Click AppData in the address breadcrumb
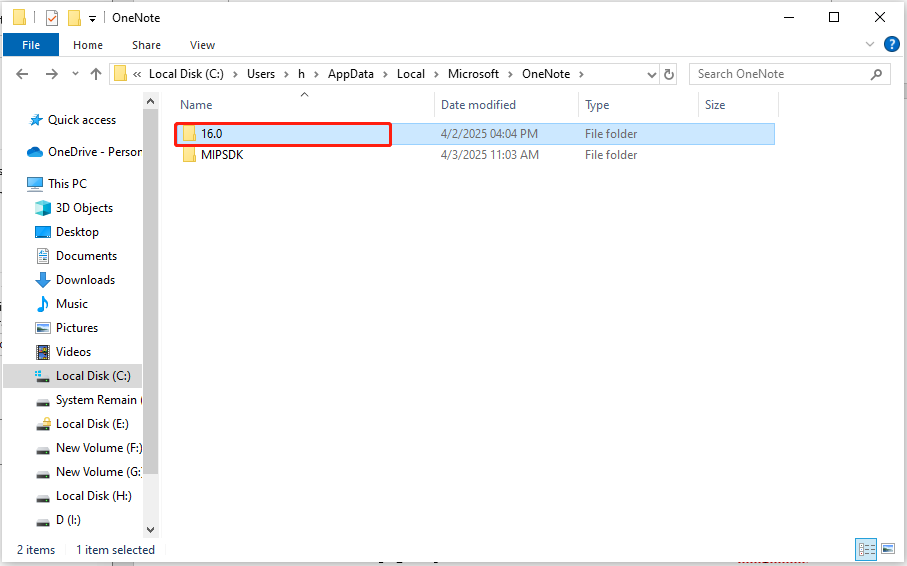The width and height of the screenshot is (907, 566). point(351,74)
